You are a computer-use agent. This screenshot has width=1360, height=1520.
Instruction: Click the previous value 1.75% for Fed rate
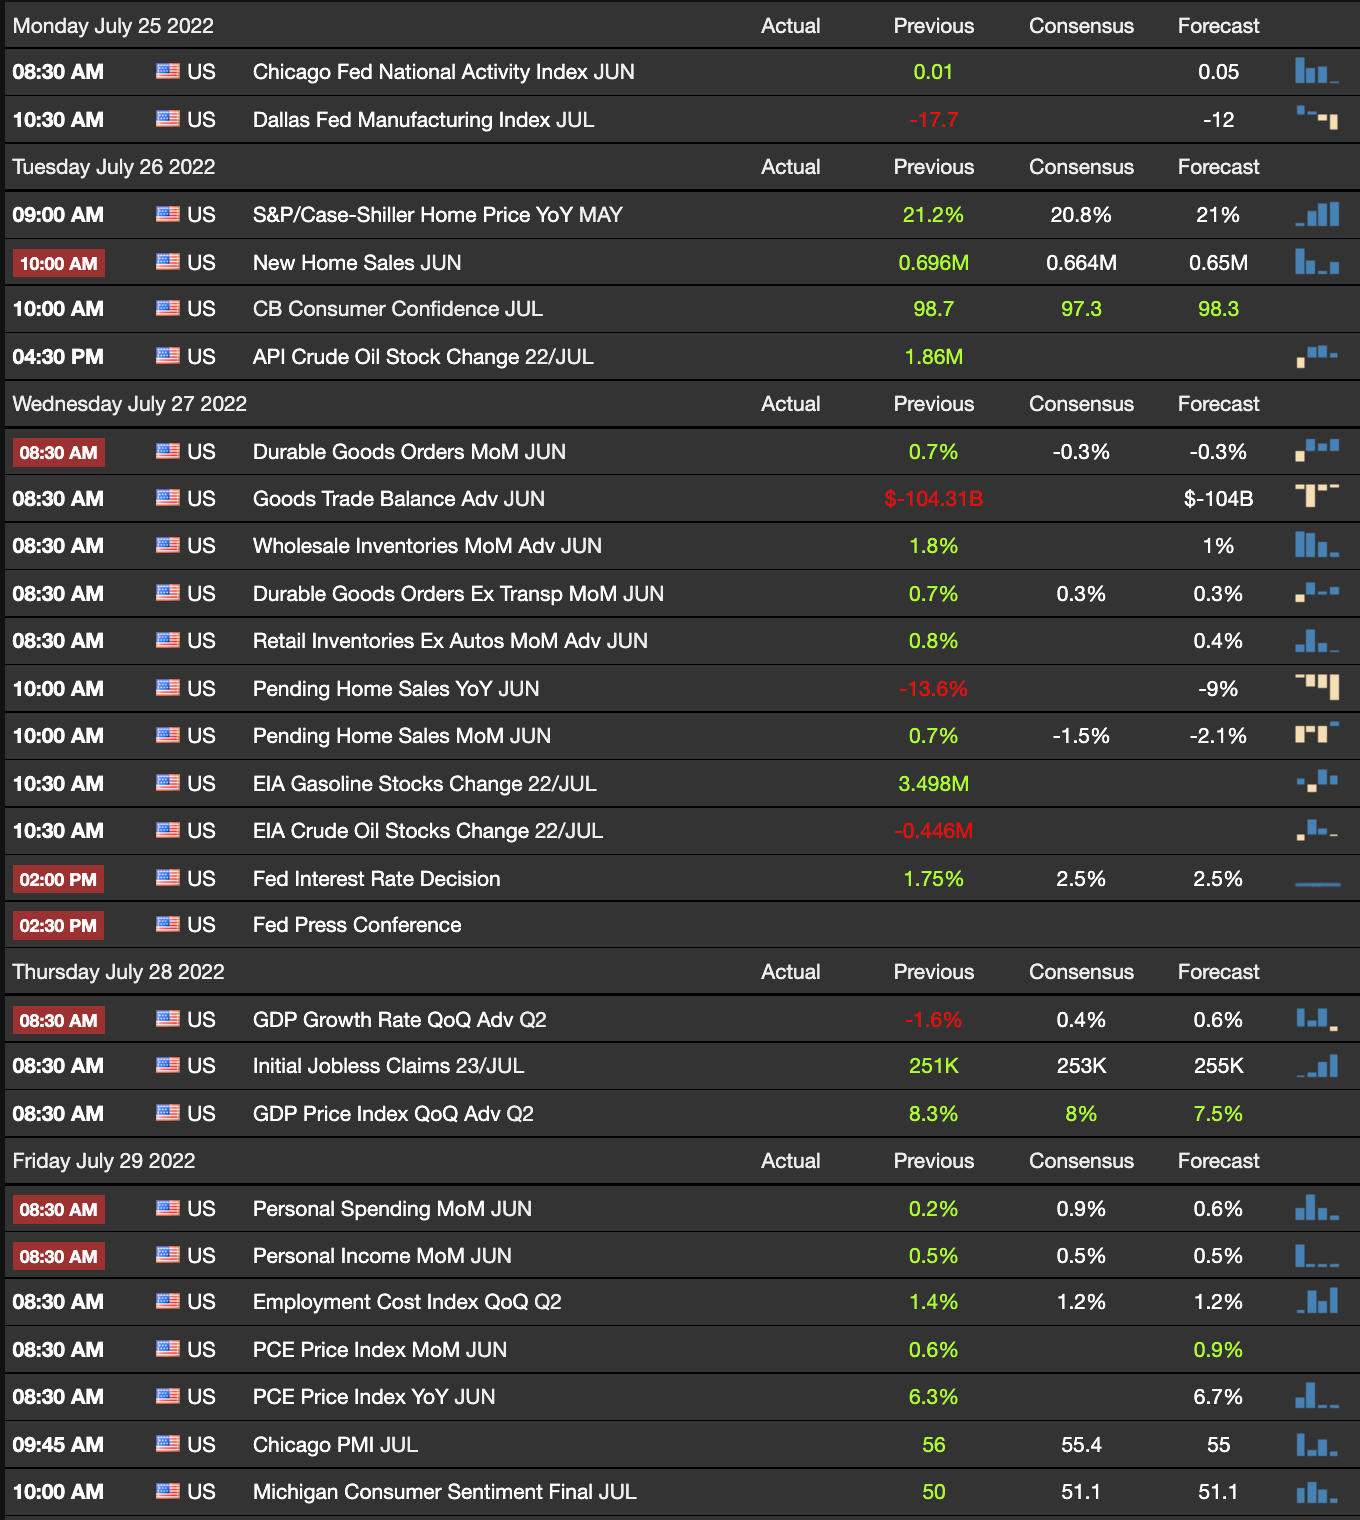933,879
